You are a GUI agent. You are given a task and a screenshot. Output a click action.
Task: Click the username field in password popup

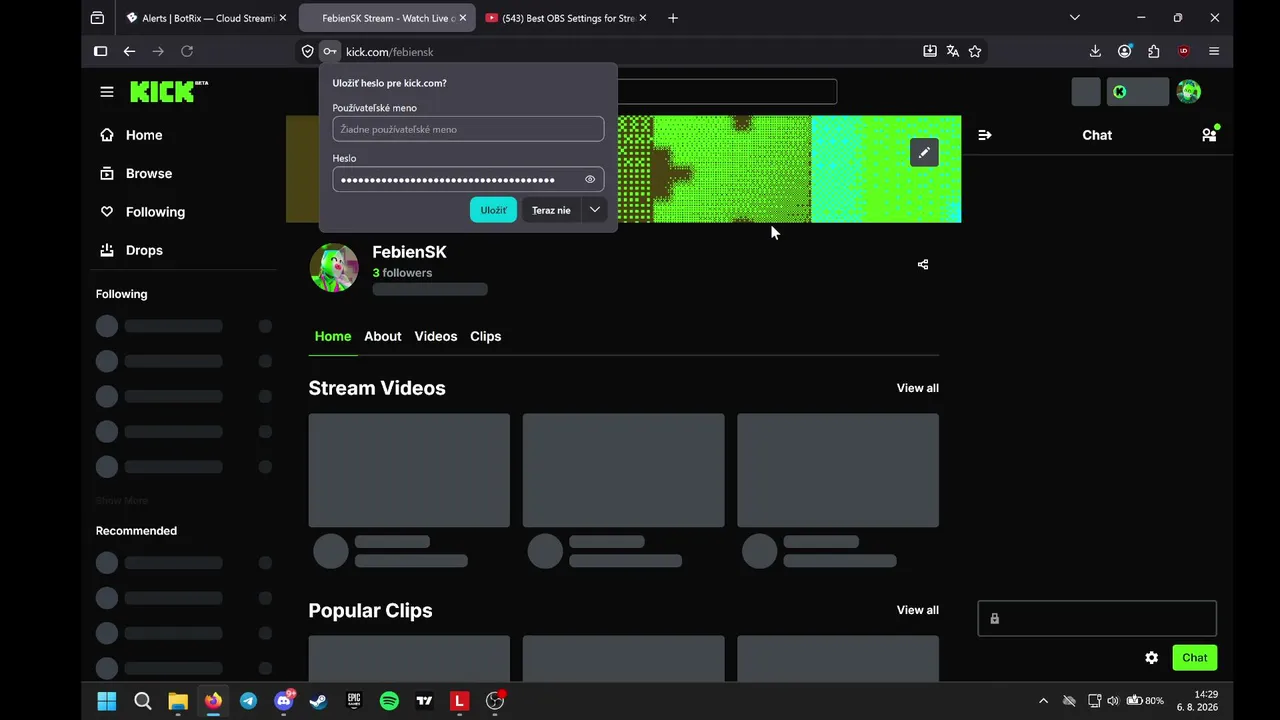click(468, 129)
